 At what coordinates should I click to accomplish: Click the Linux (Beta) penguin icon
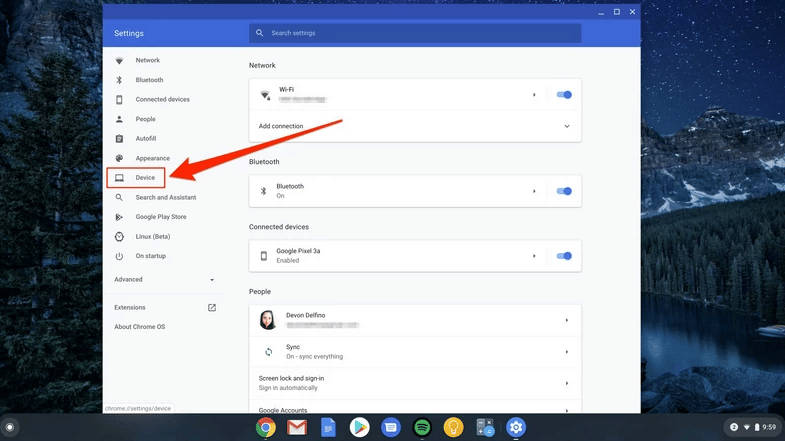click(119, 236)
